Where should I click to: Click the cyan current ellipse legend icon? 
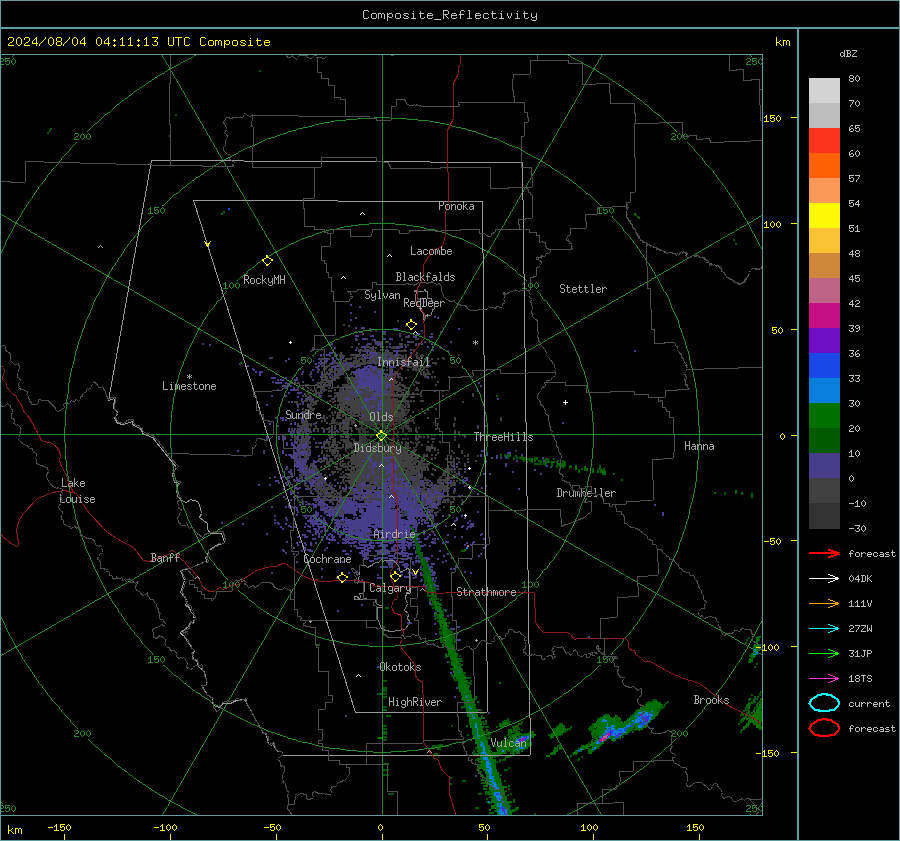click(824, 703)
